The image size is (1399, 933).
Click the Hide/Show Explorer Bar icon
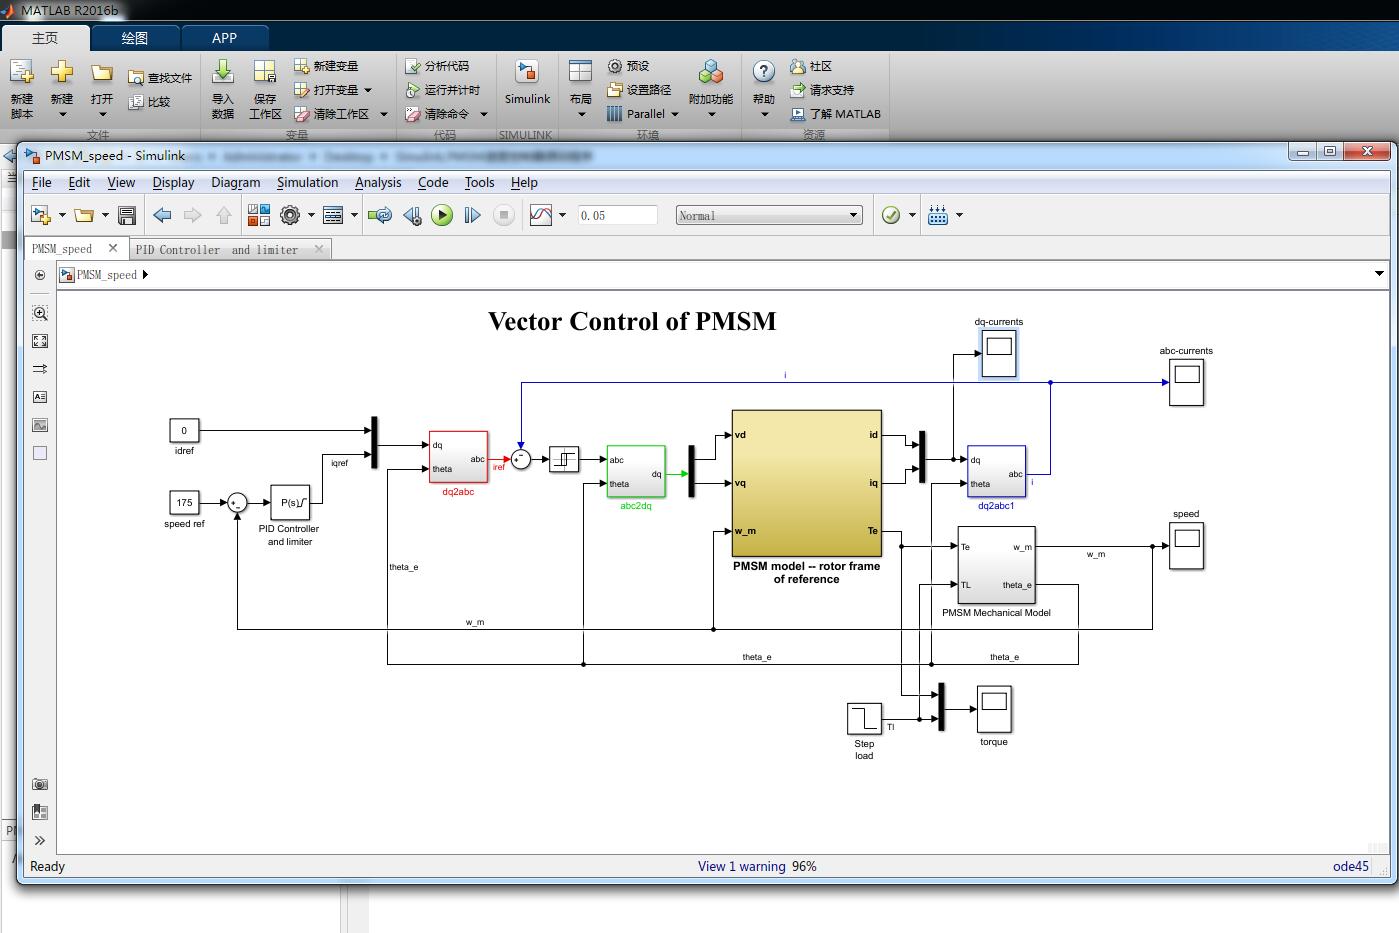click(x=40, y=275)
